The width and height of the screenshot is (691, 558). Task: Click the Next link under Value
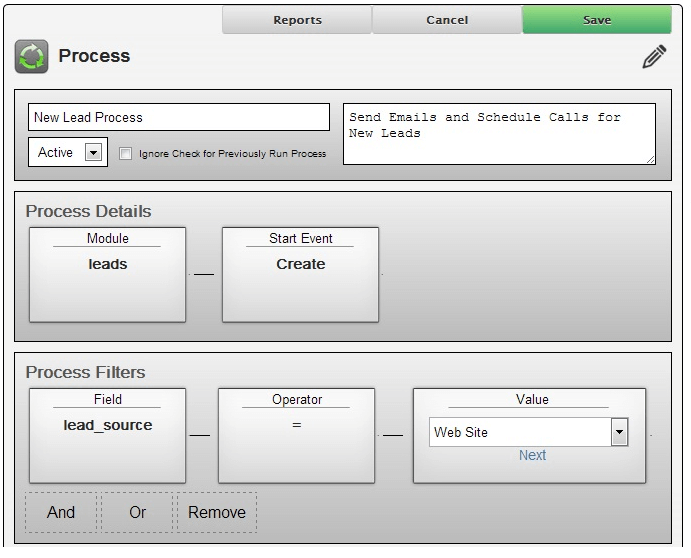[x=532, y=455]
